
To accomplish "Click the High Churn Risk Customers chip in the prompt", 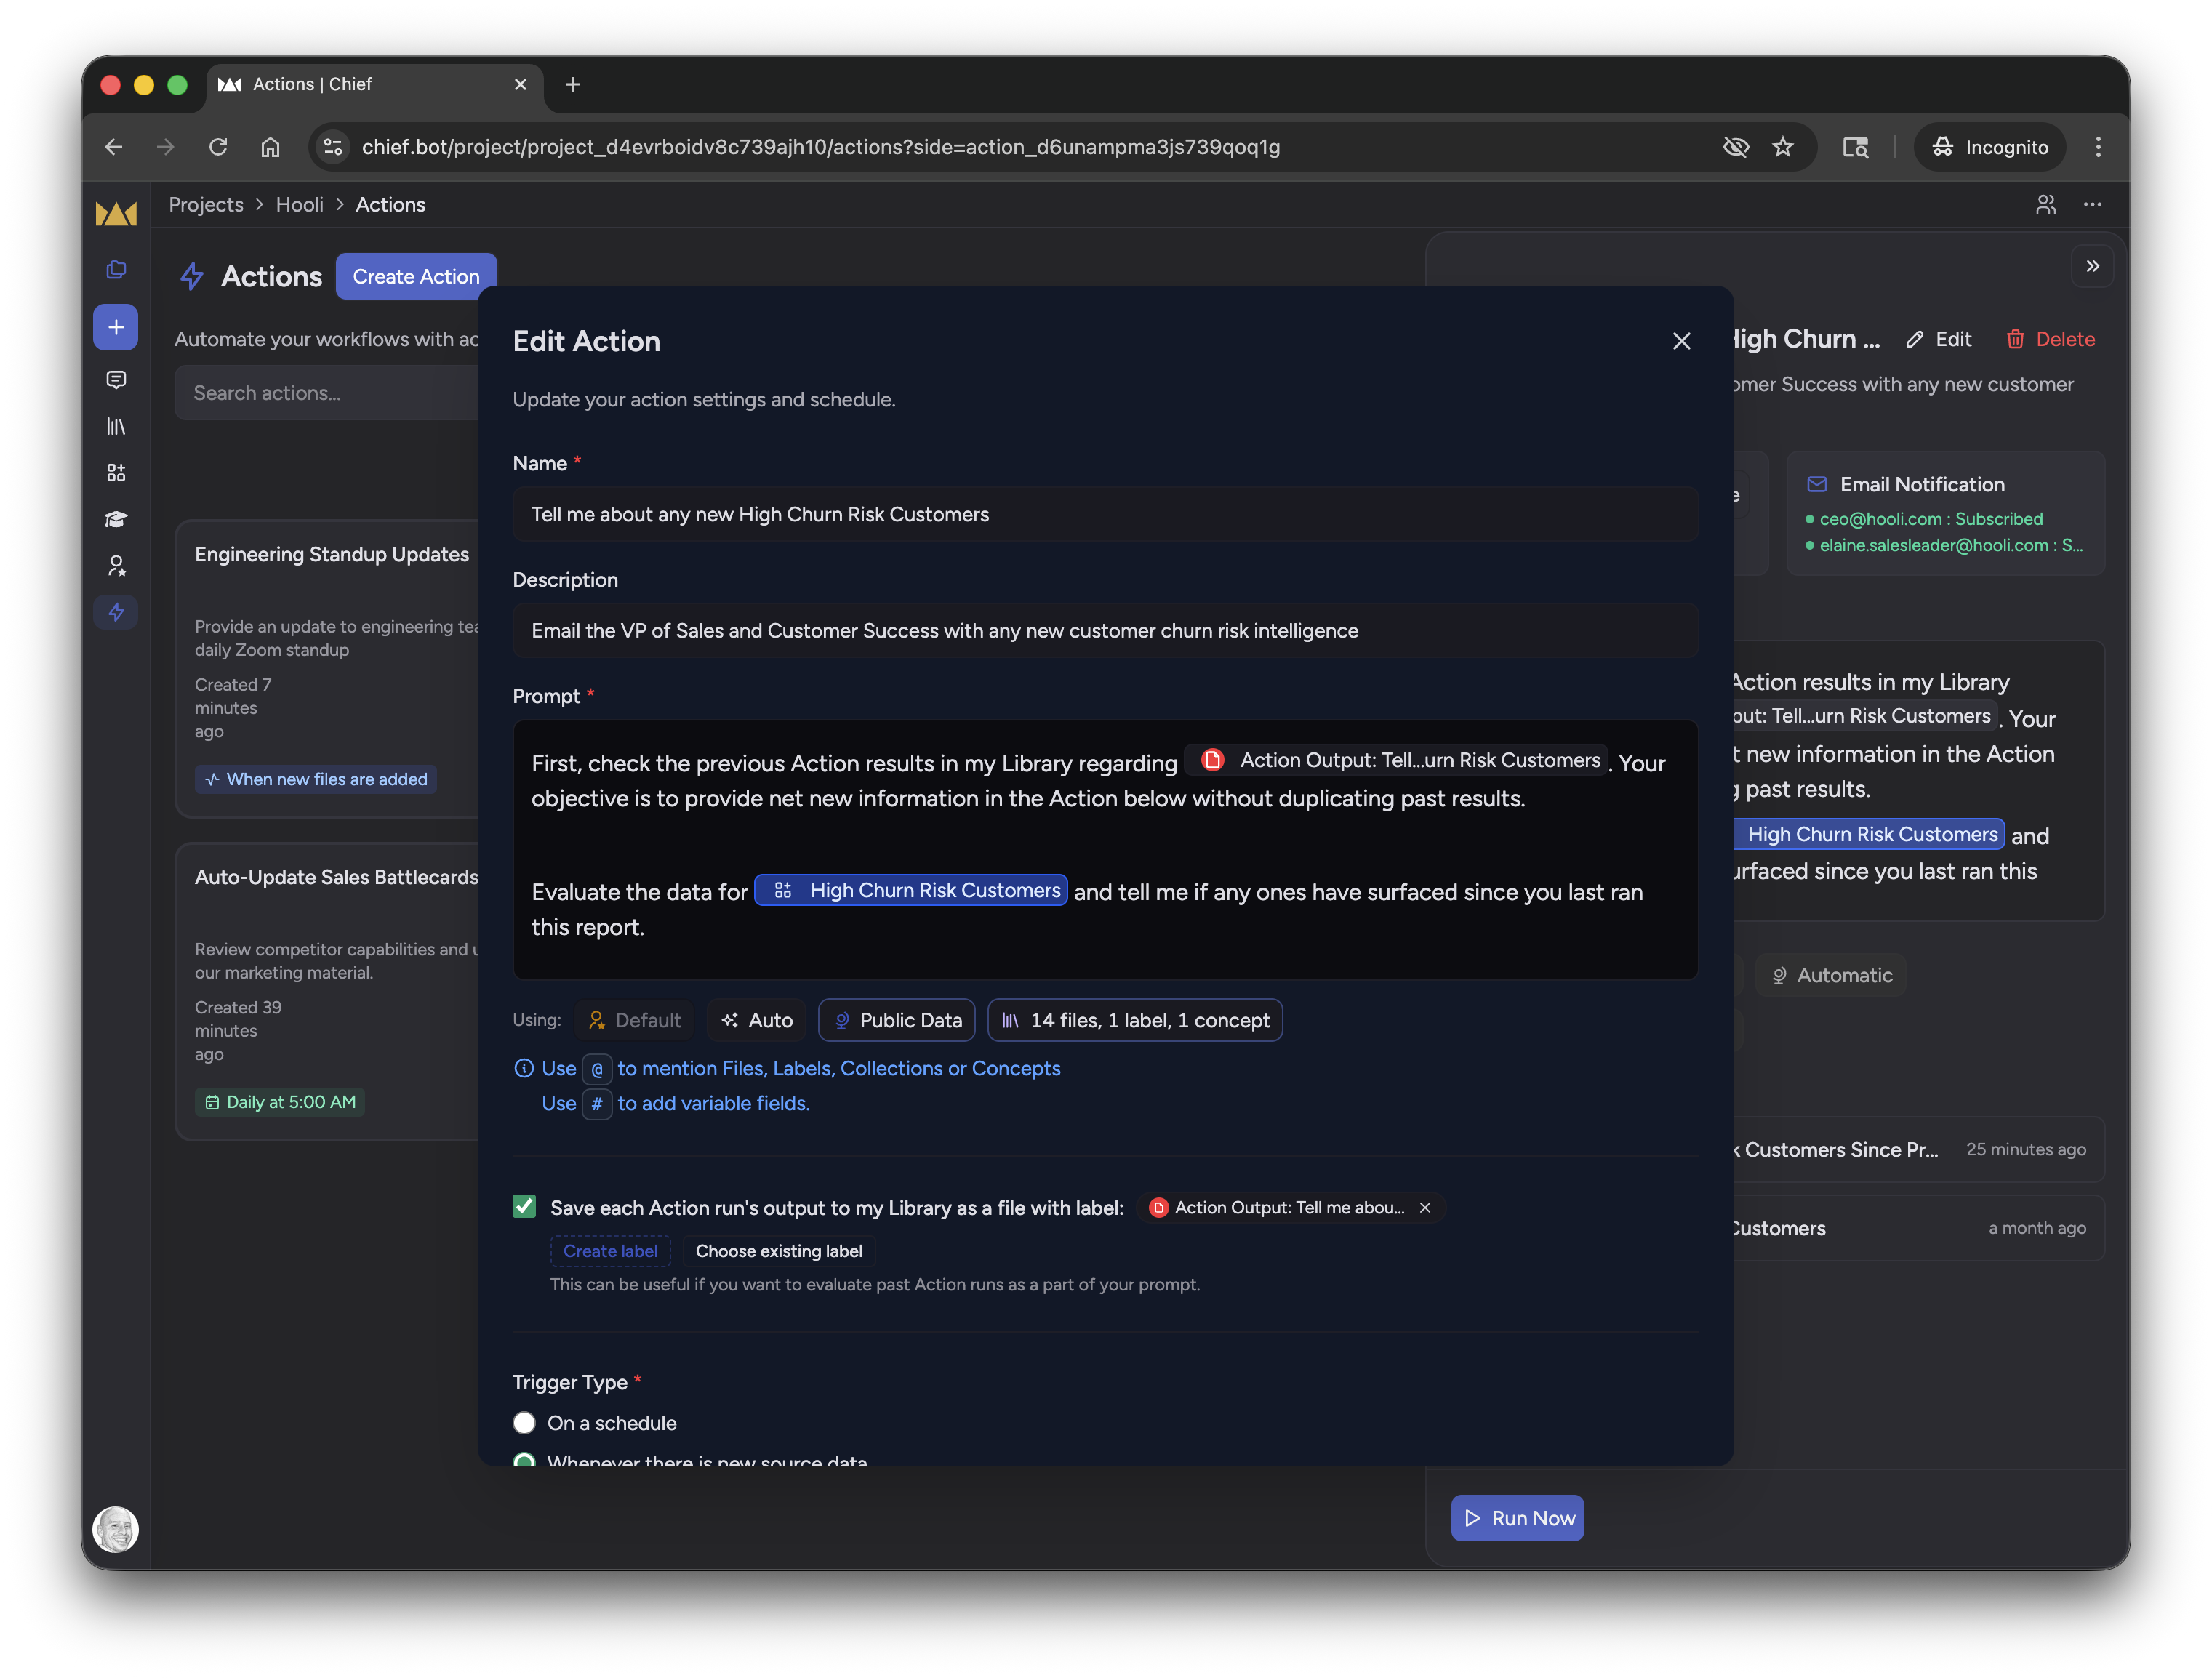I will tap(910, 890).
